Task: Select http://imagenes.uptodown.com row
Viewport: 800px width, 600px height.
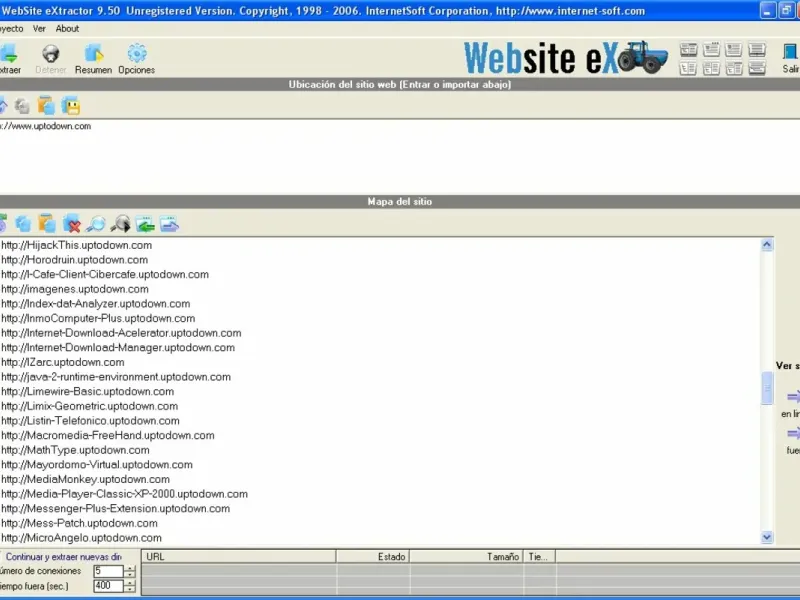Action: 75,289
